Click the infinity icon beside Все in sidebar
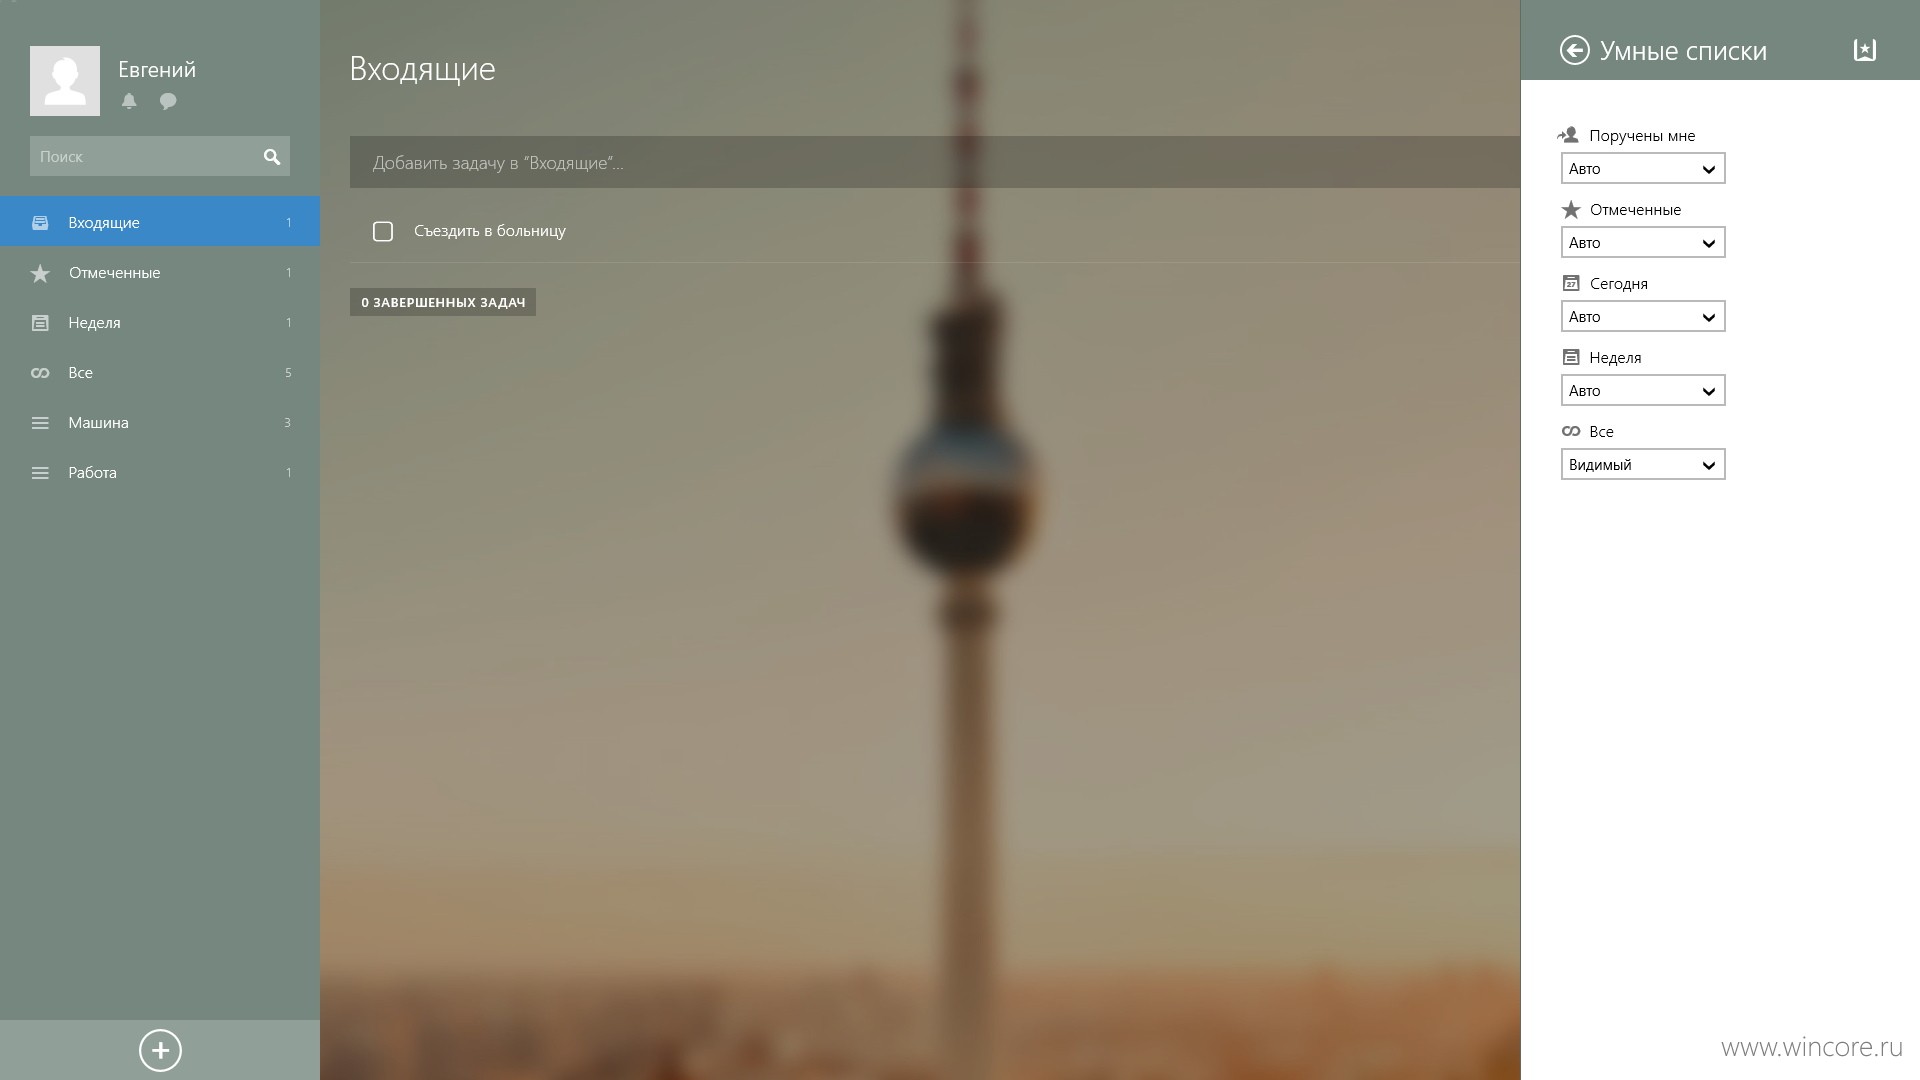The image size is (1920, 1080). coord(40,373)
